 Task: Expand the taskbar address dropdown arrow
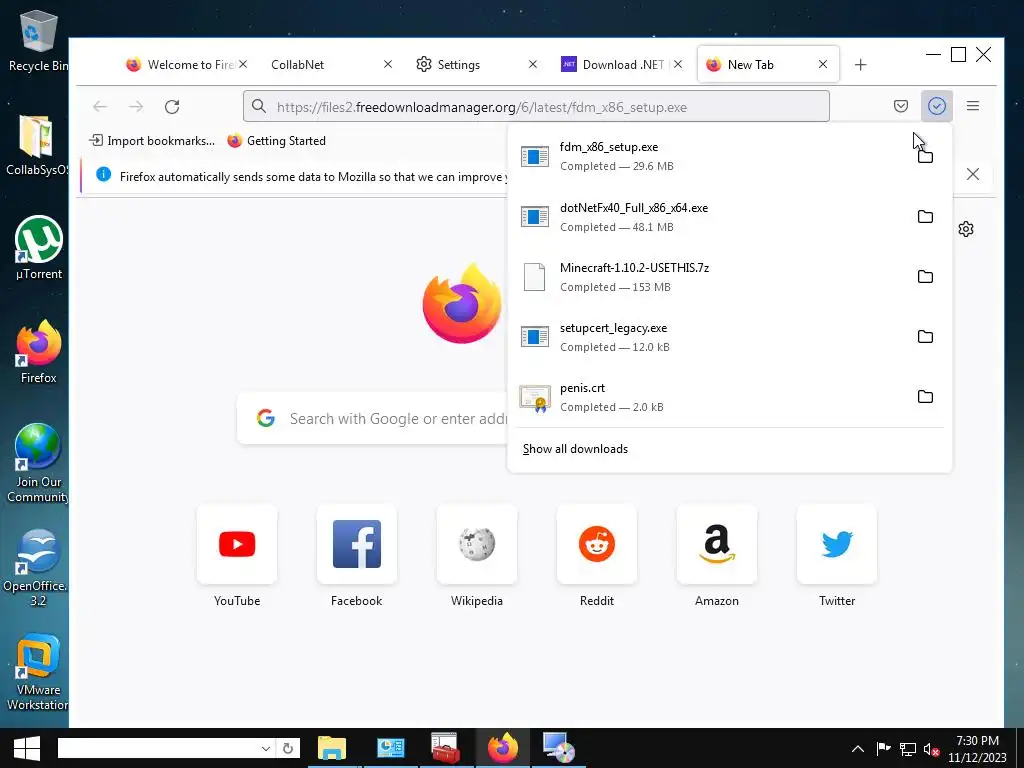click(265, 748)
